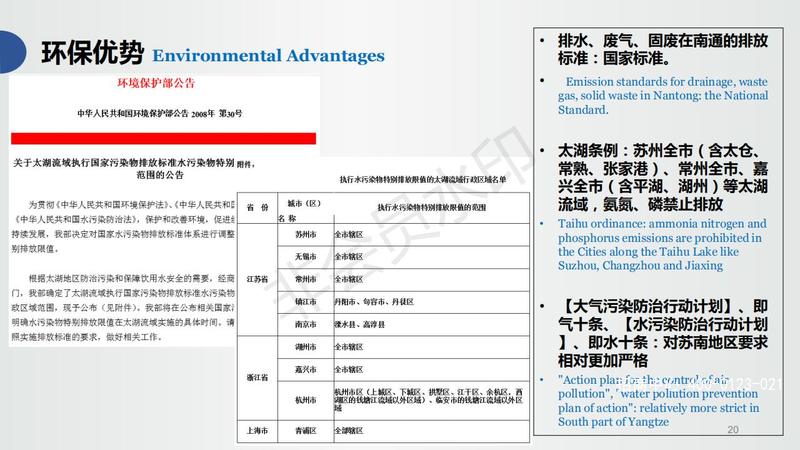The image size is (800, 450).
Task: Click '溧水县、高淳县' range cell
Action: [431, 324]
